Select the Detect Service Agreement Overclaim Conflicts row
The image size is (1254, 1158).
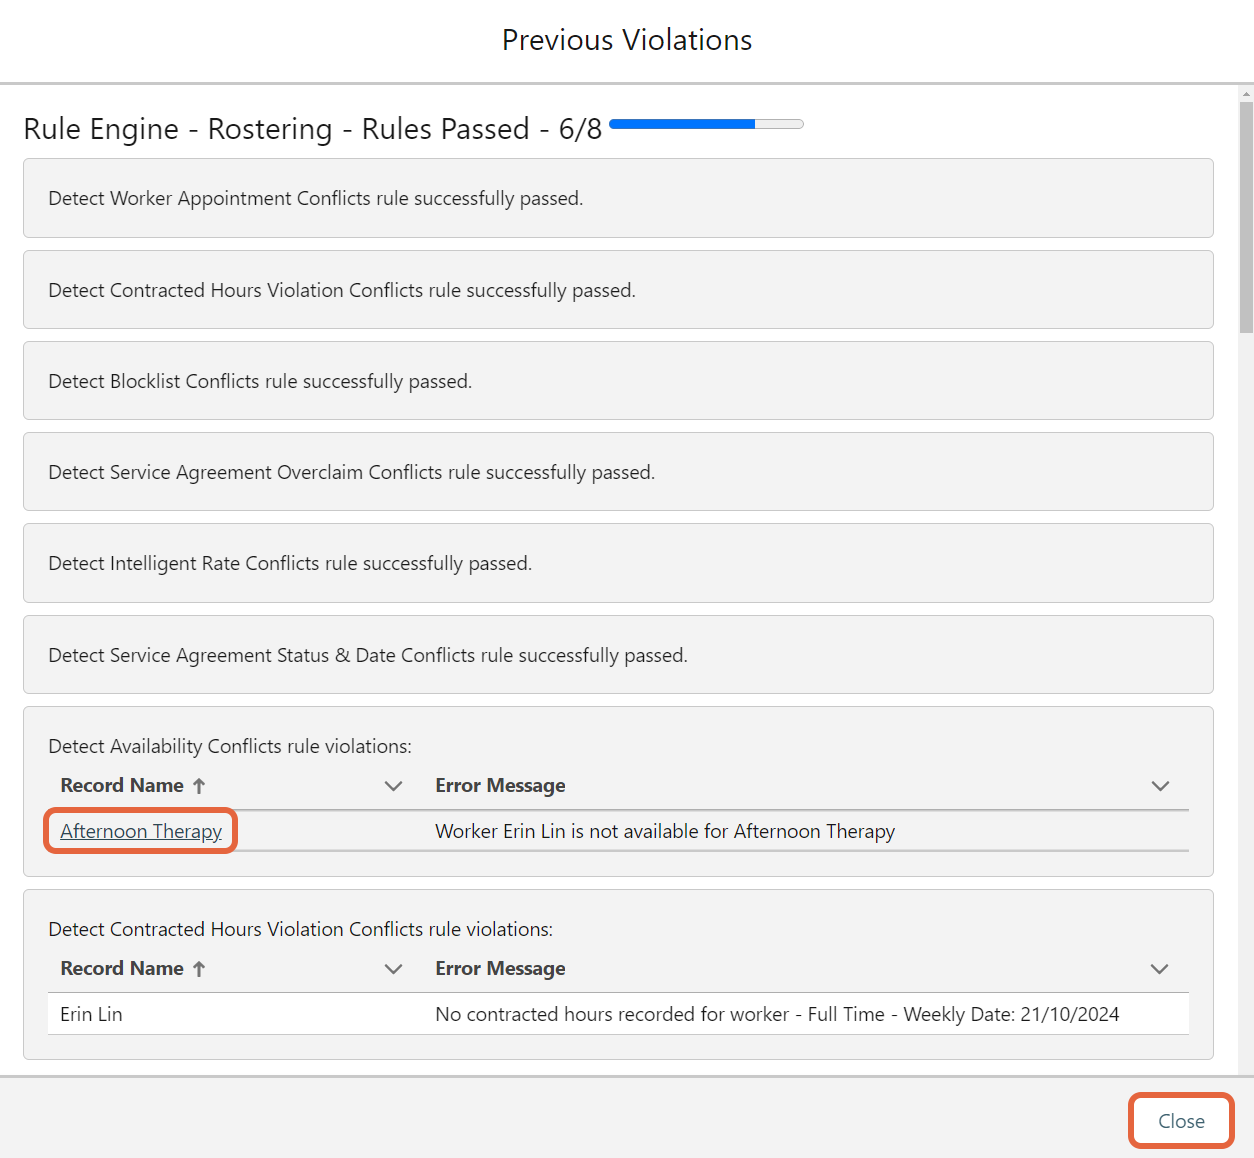click(x=618, y=471)
